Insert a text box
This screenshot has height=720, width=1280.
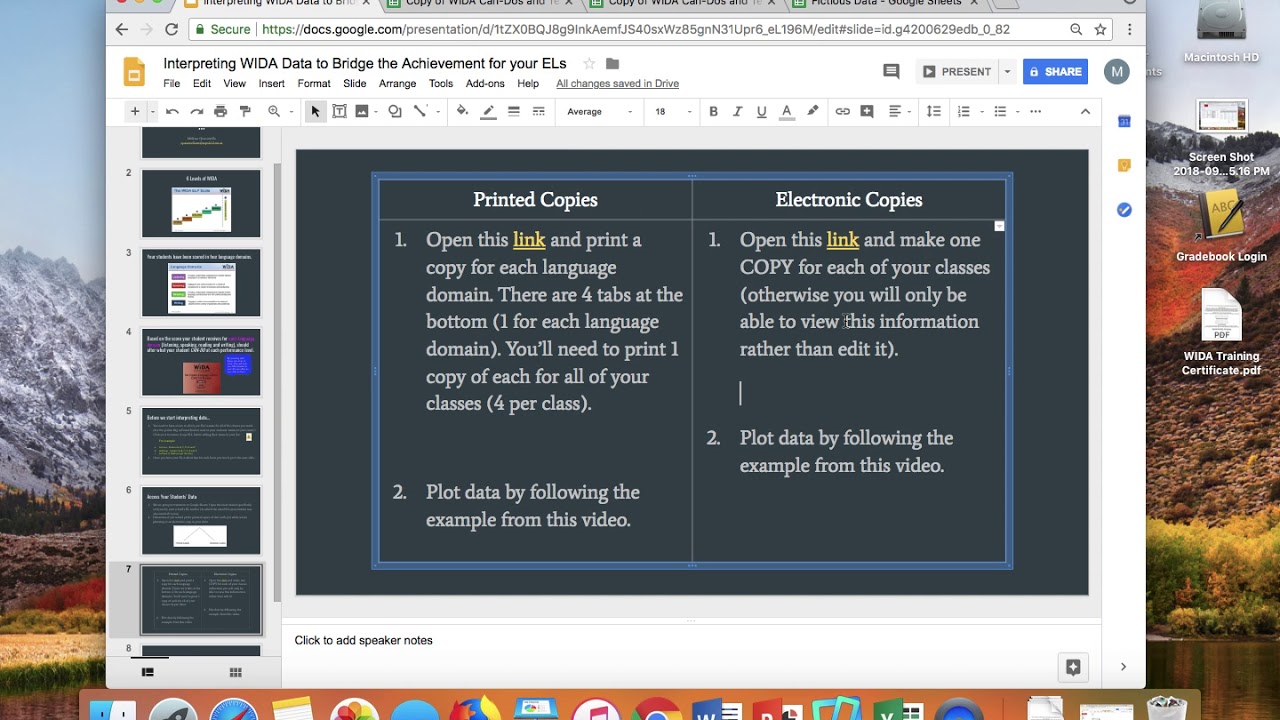click(339, 111)
